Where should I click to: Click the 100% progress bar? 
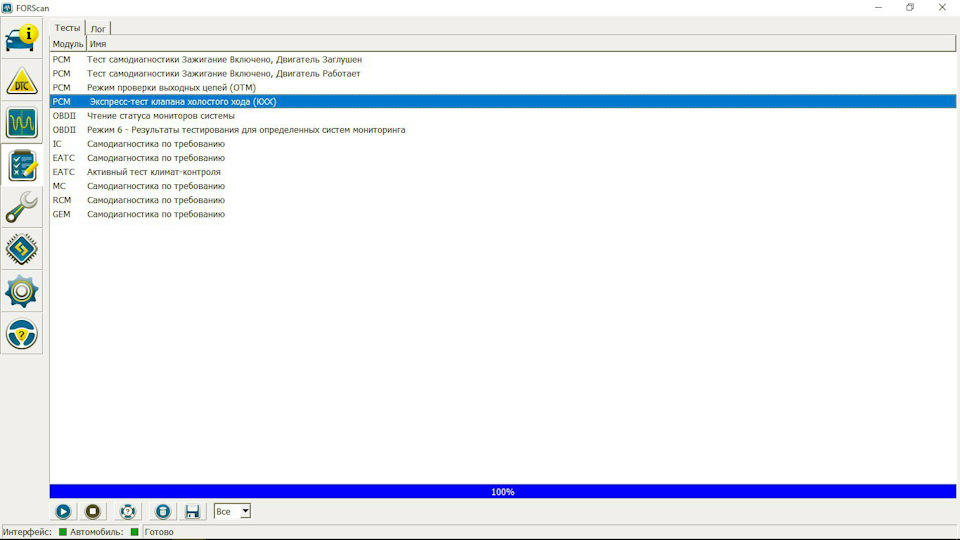tap(503, 492)
